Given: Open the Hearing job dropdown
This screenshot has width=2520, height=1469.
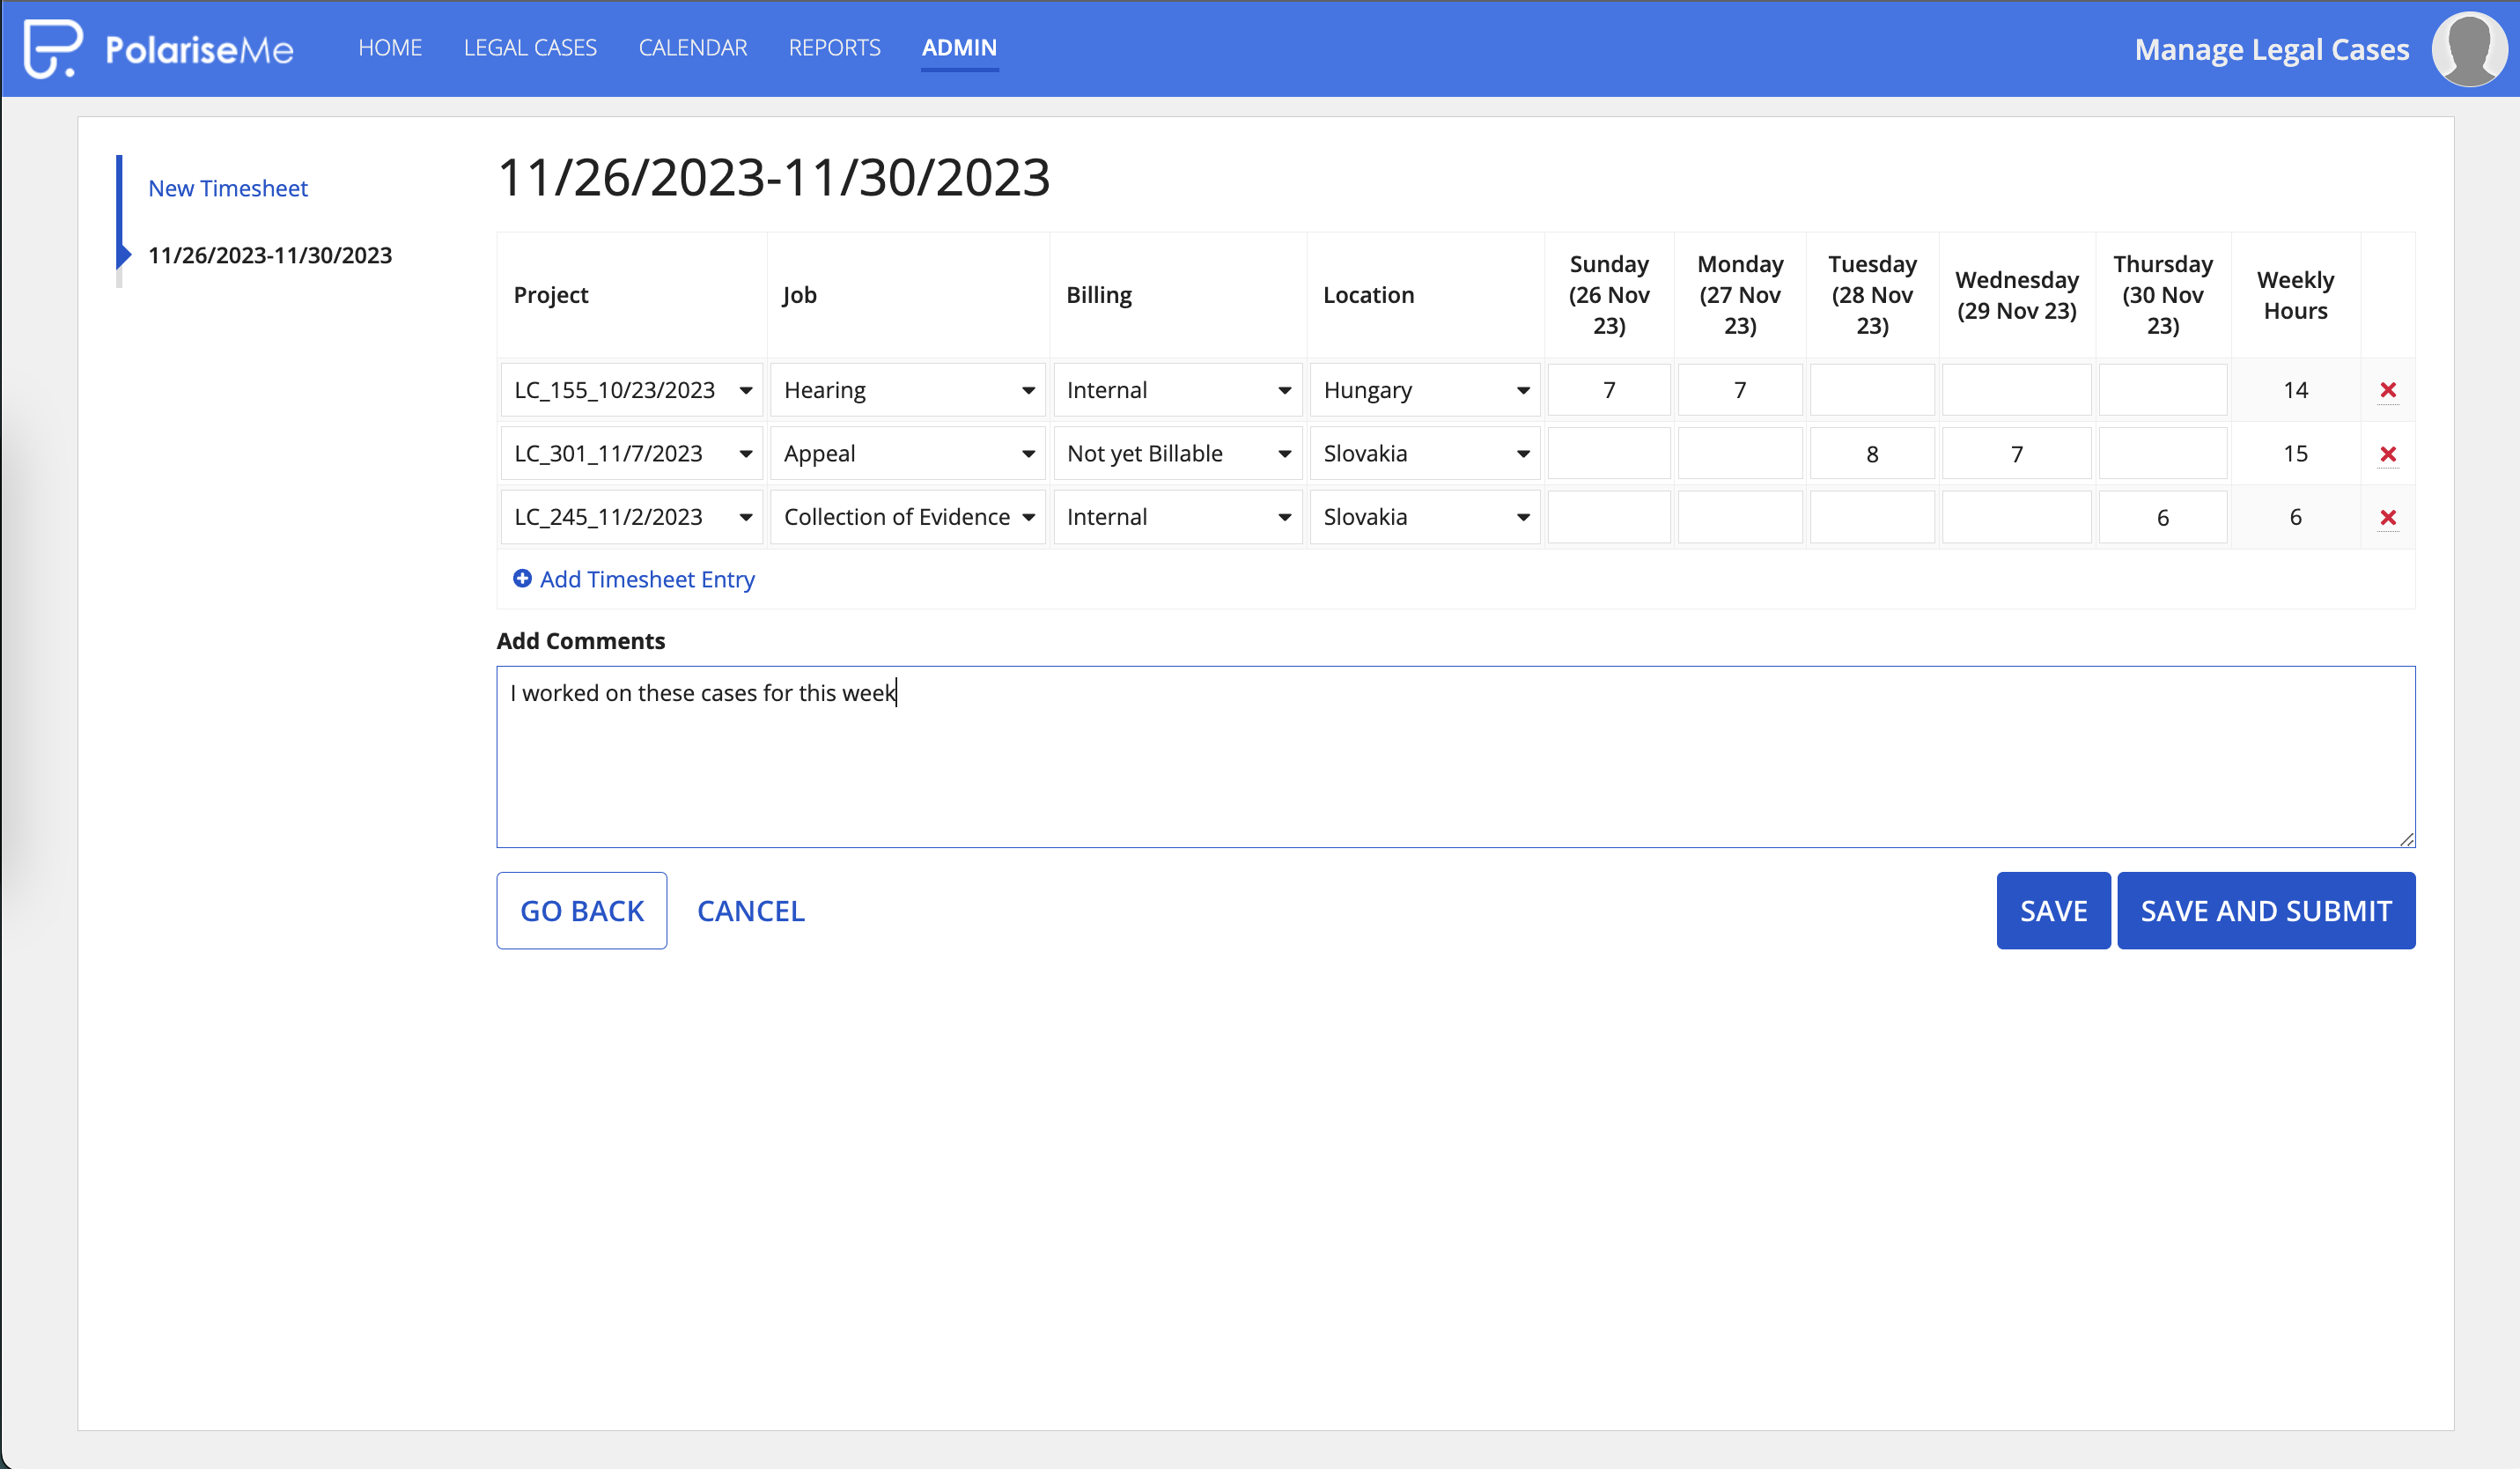Looking at the screenshot, I should pyautogui.click(x=908, y=390).
